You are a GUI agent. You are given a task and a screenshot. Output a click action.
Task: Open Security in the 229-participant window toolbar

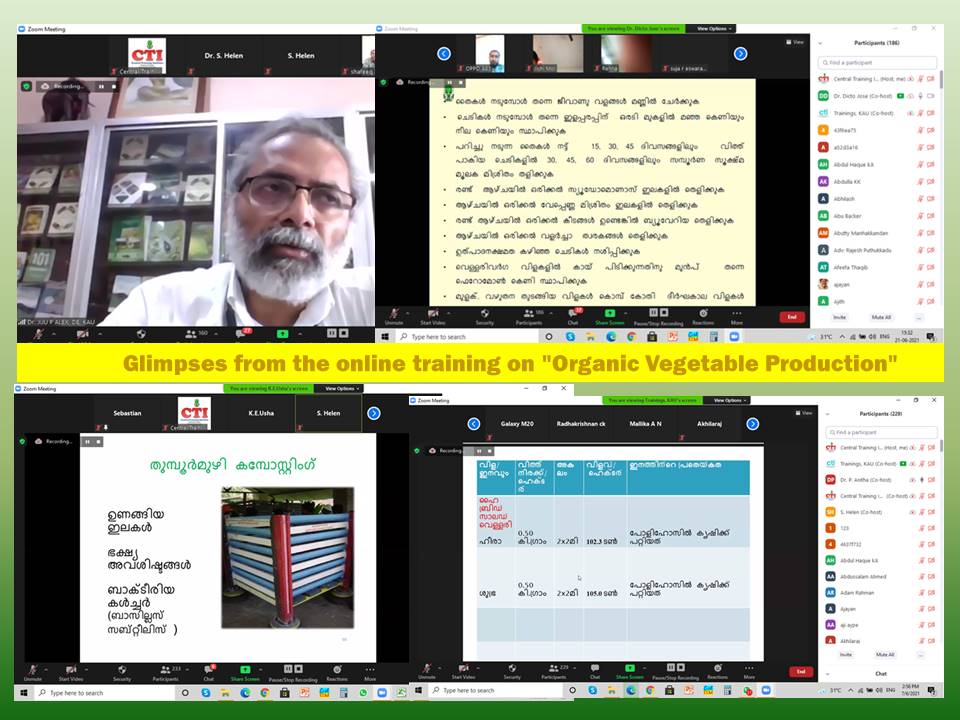(512, 672)
